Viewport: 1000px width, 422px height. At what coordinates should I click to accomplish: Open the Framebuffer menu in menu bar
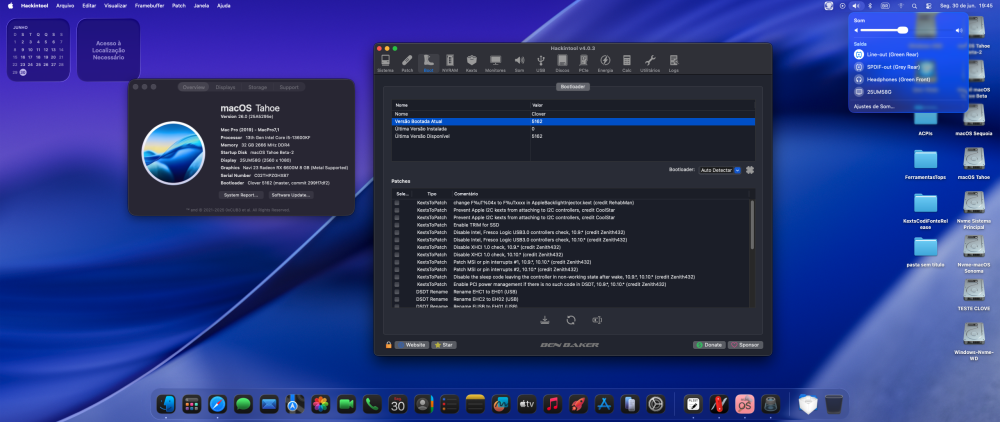pos(150,5)
